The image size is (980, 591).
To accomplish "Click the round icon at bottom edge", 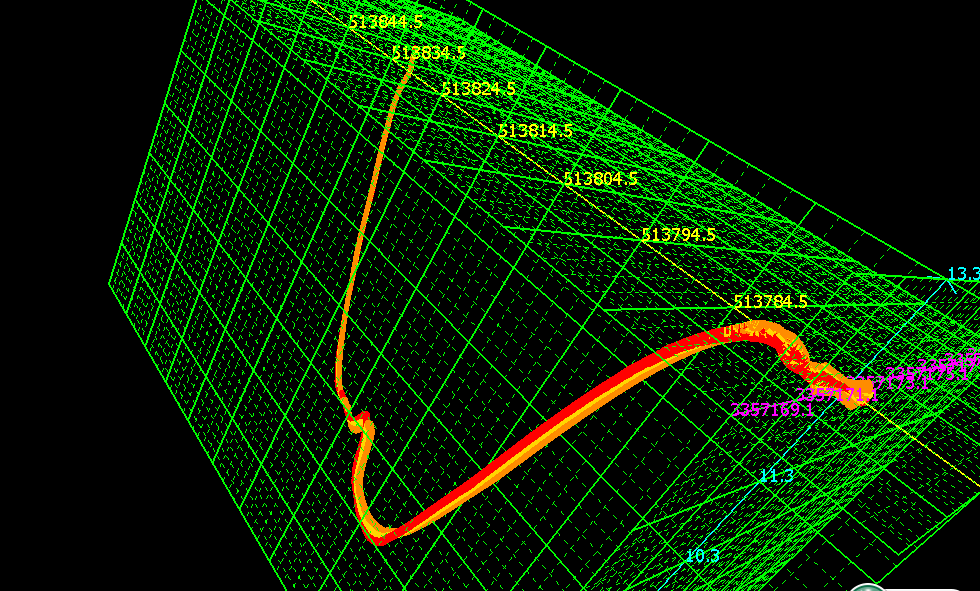I will tap(866, 585).
